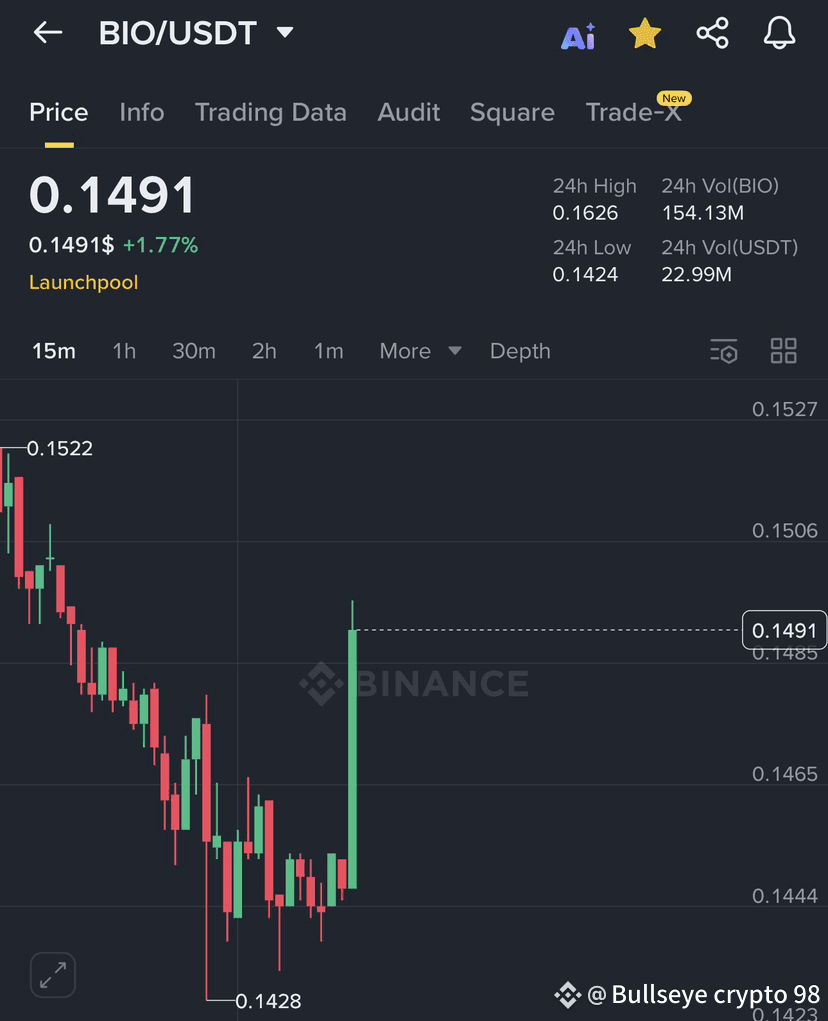
Task: Open notifications via the bell icon
Action: pyautogui.click(x=779, y=33)
